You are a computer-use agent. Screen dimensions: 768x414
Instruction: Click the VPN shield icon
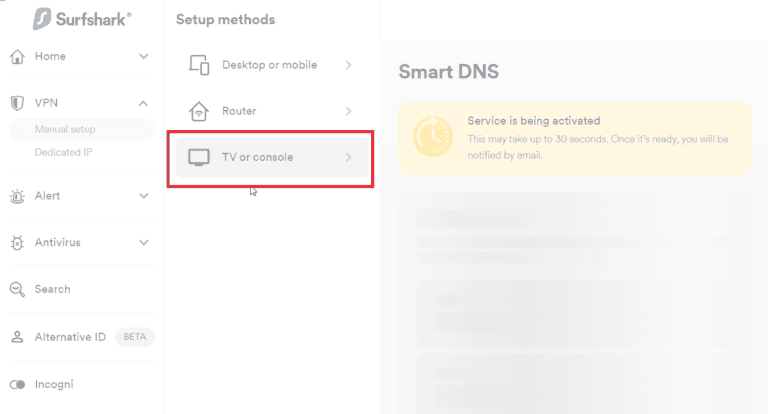point(16,103)
